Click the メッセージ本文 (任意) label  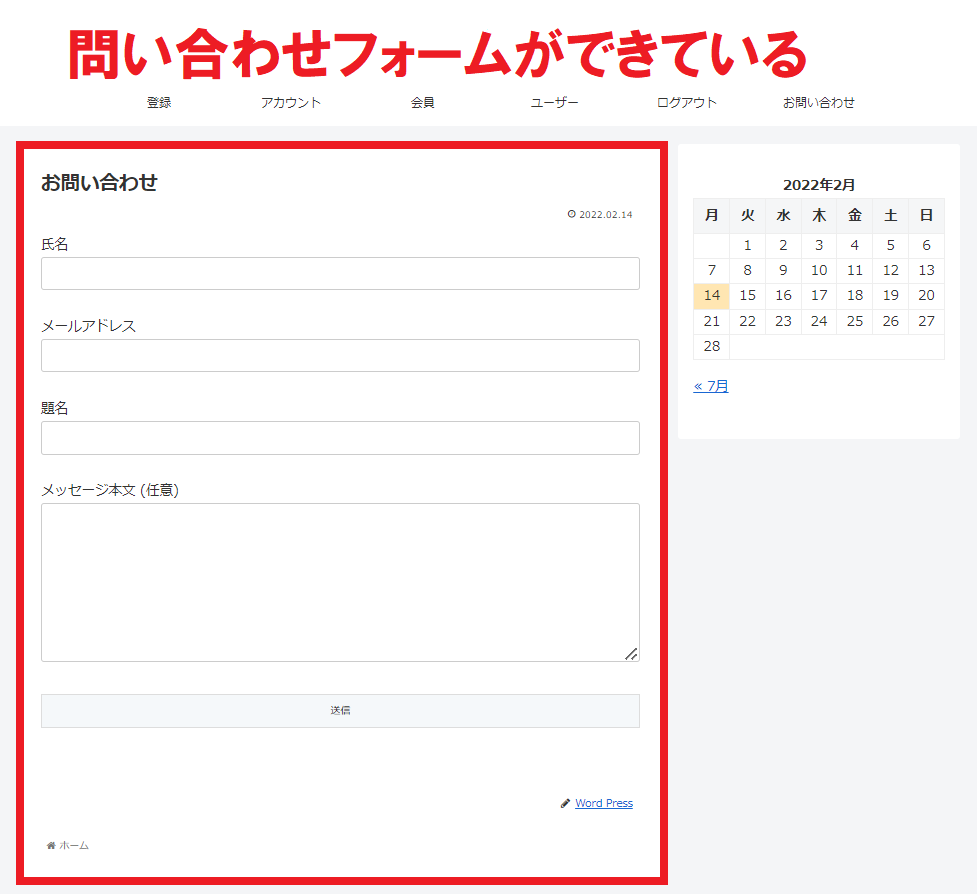110,491
